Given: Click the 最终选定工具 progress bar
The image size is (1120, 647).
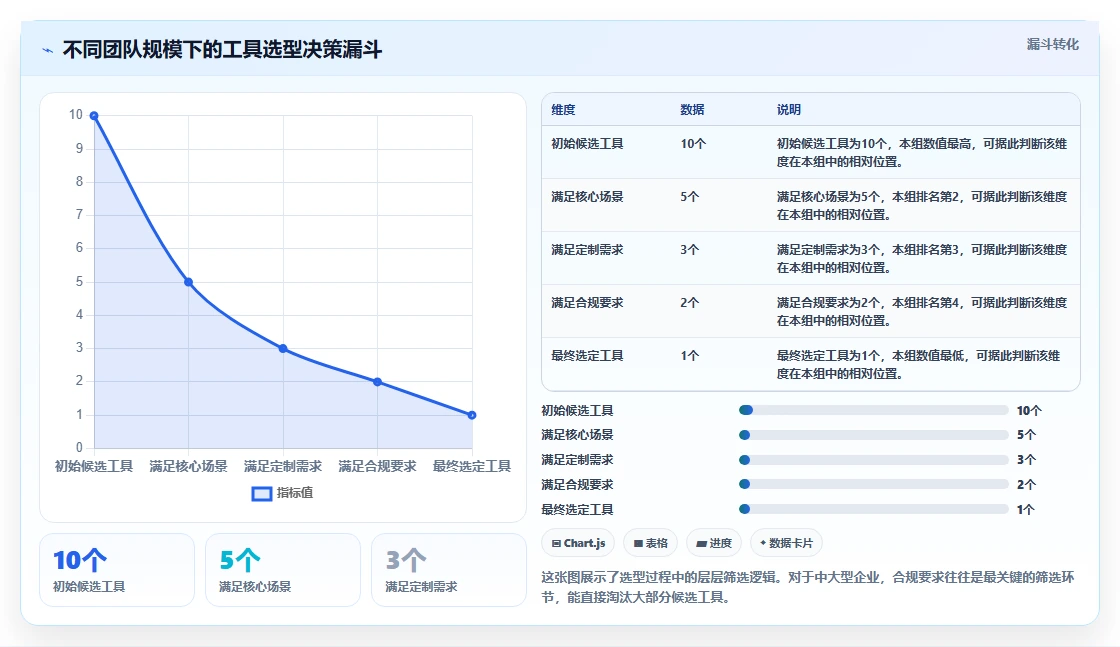Looking at the screenshot, I should click(874, 509).
